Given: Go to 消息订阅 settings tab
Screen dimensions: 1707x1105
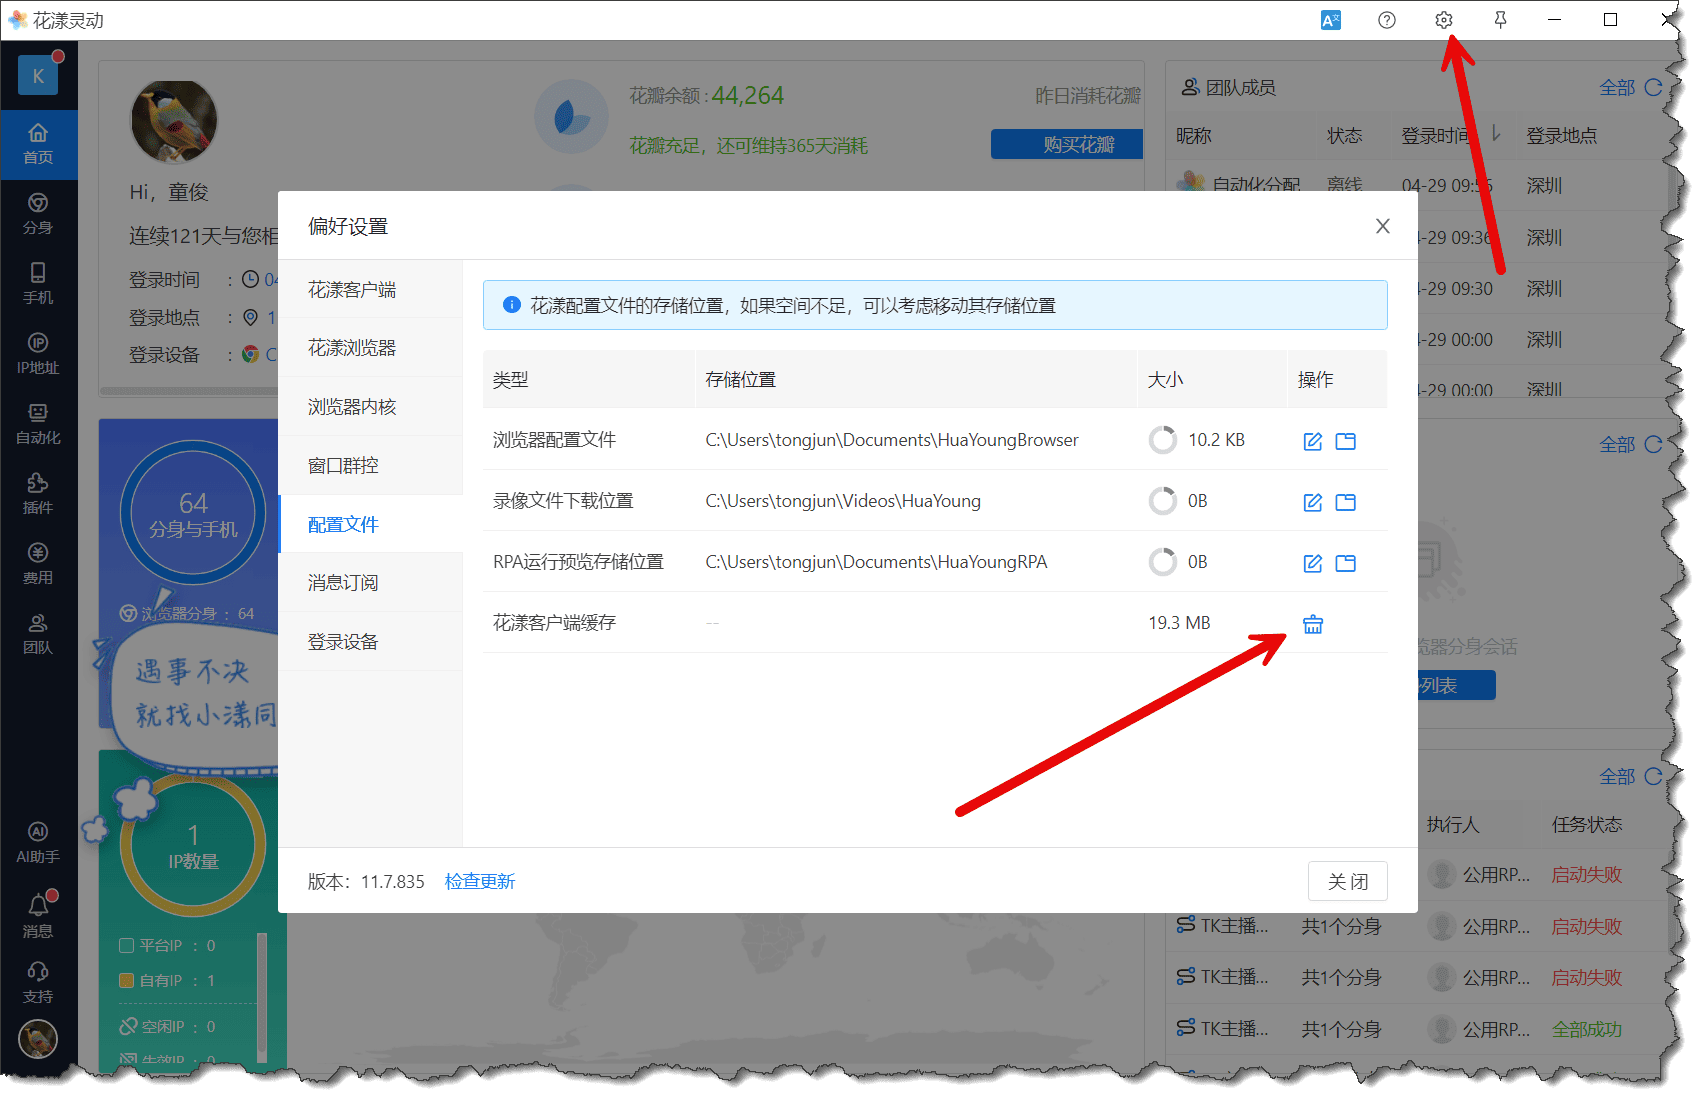Looking at the screenshot, I should (x=343, y=583).
